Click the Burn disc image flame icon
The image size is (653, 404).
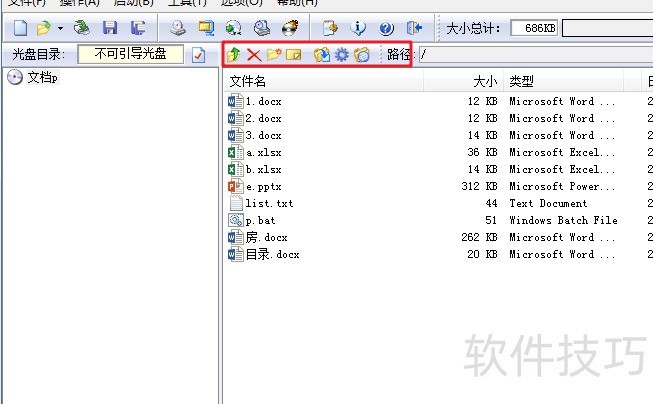click(290, 28)
